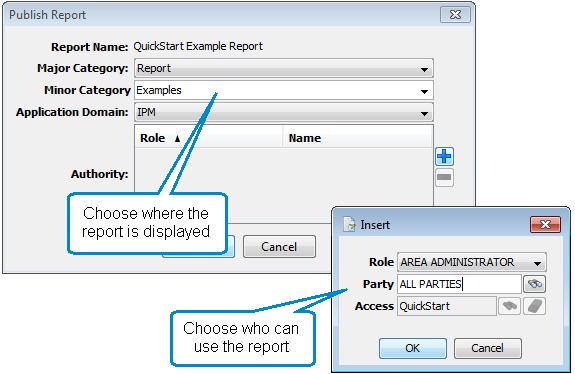Expand the Application Domain dropdown

424,113
